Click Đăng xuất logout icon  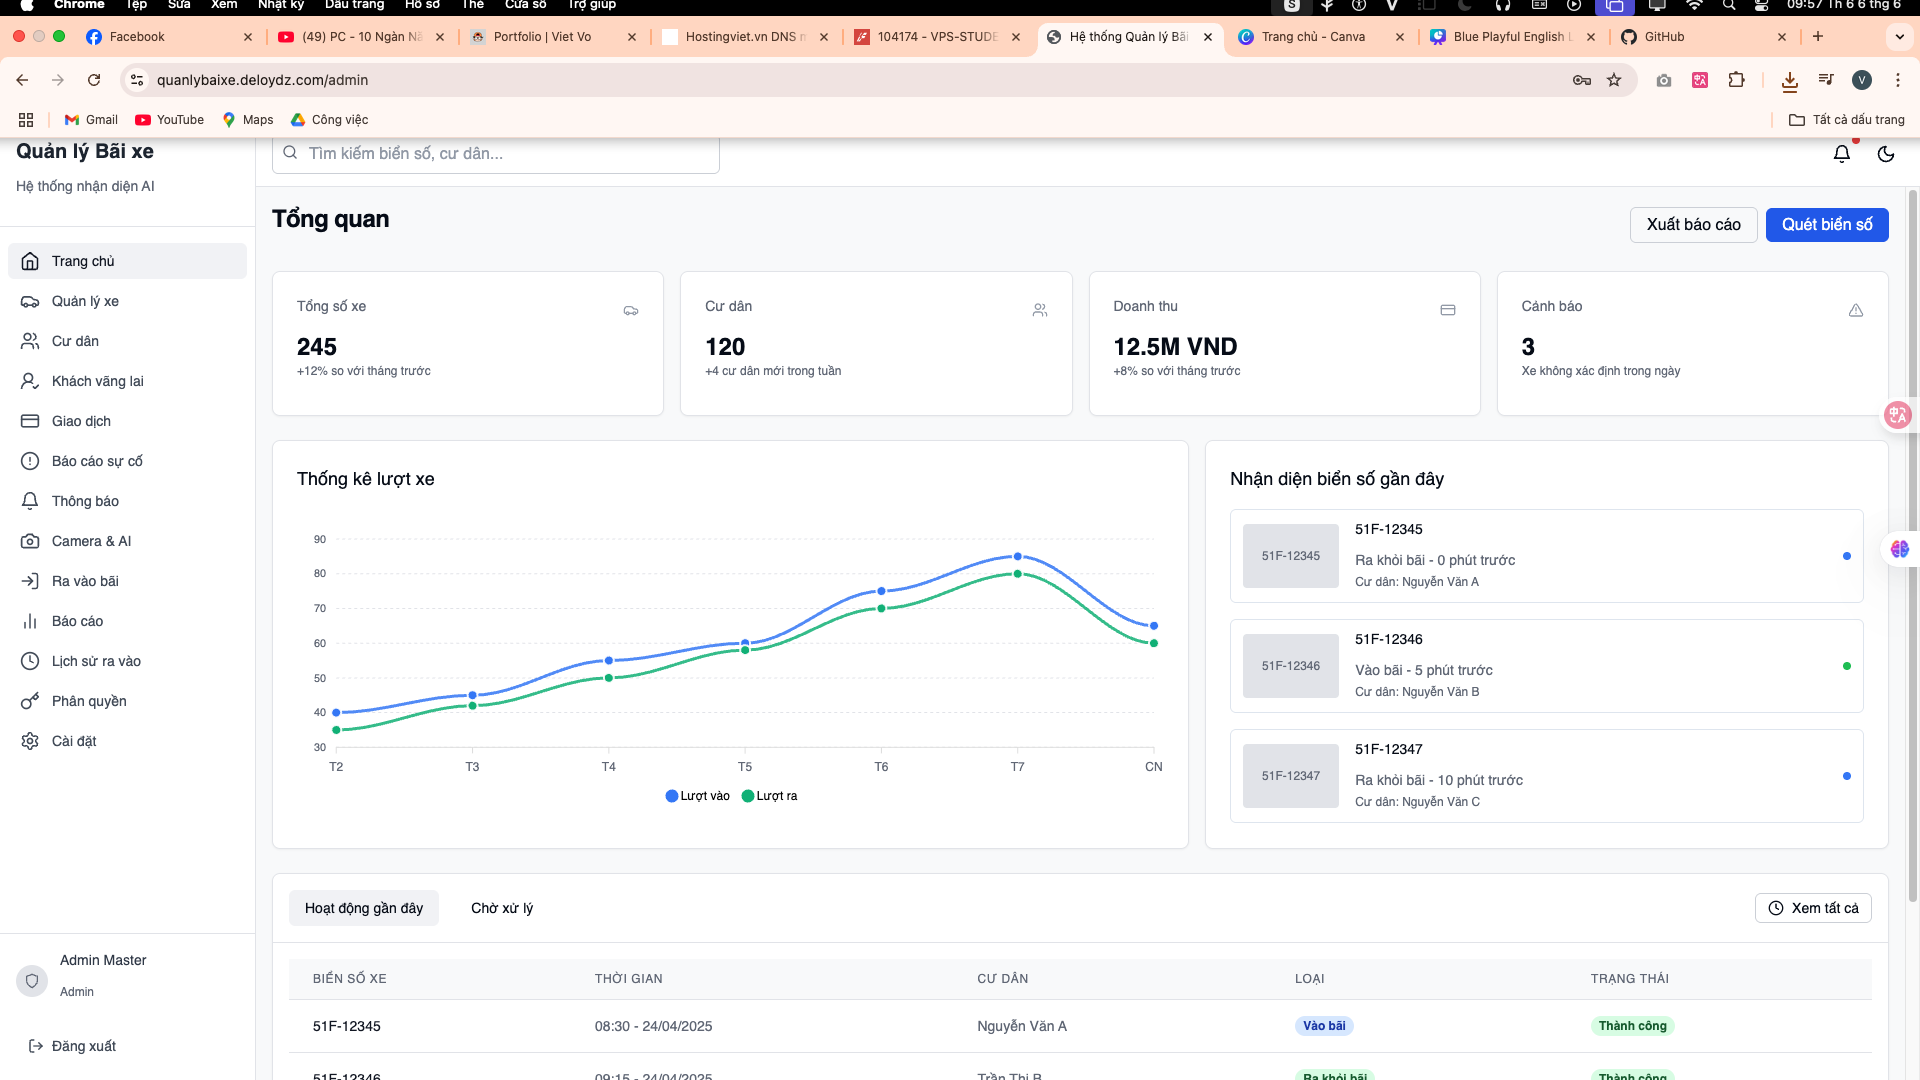(36, 1046)
